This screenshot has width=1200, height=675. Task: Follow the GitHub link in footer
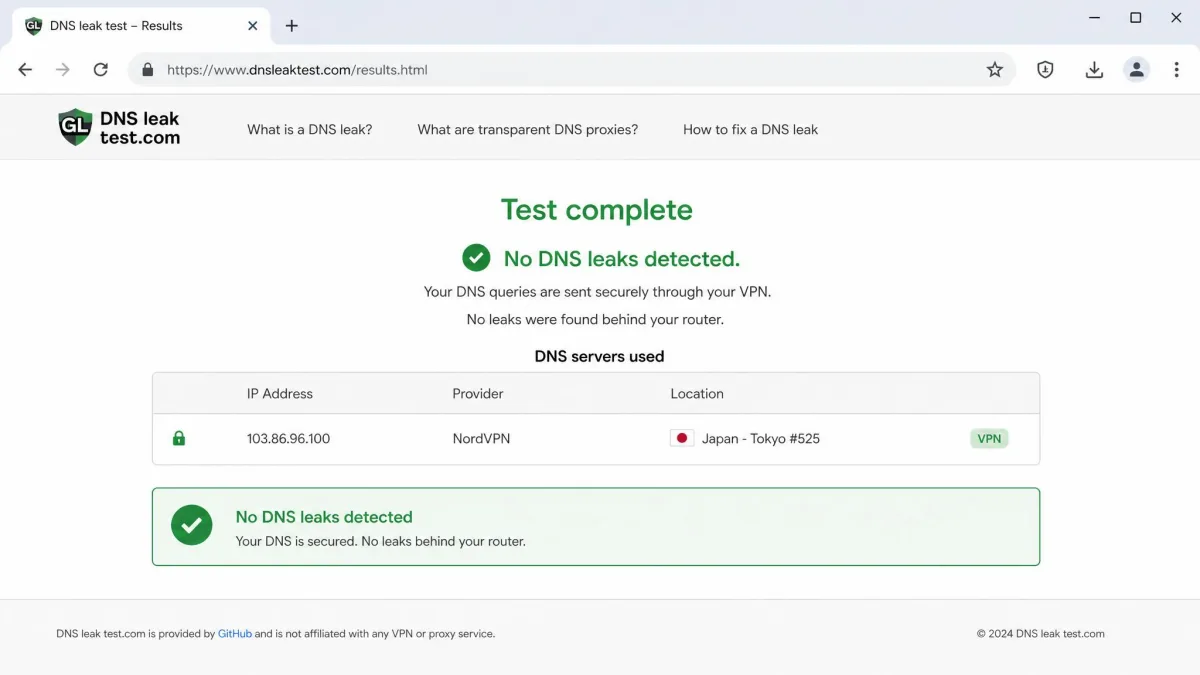pyautogui.click(x=235, y=633)
